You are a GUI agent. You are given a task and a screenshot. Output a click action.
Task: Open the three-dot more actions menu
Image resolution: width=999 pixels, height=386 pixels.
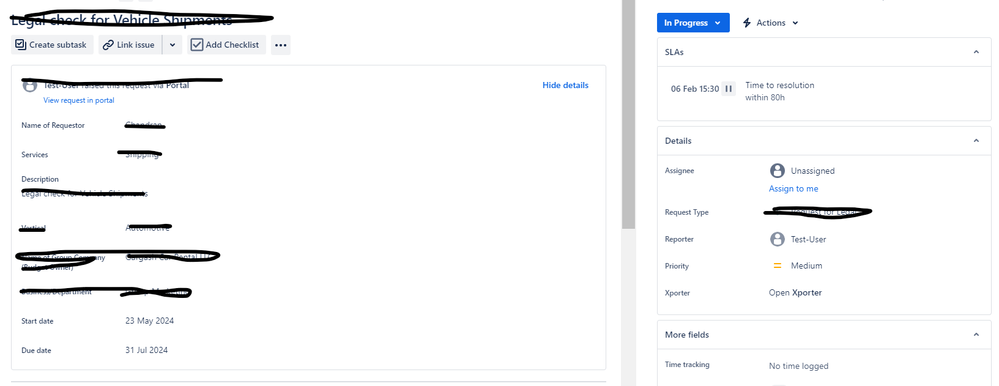[x=281, y=45]
